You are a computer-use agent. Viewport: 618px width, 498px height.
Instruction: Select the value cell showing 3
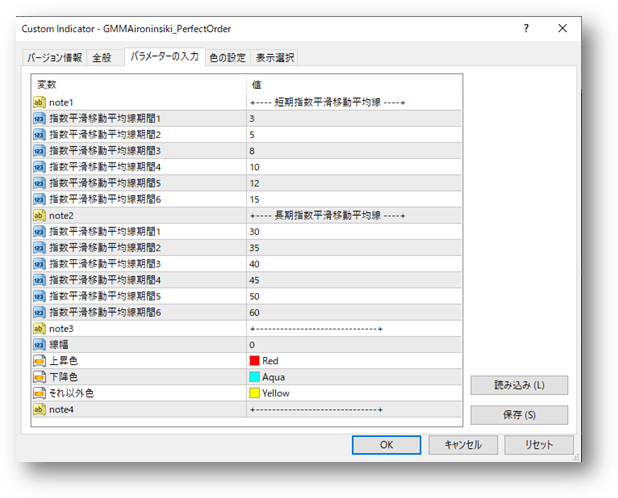(354, 119)
